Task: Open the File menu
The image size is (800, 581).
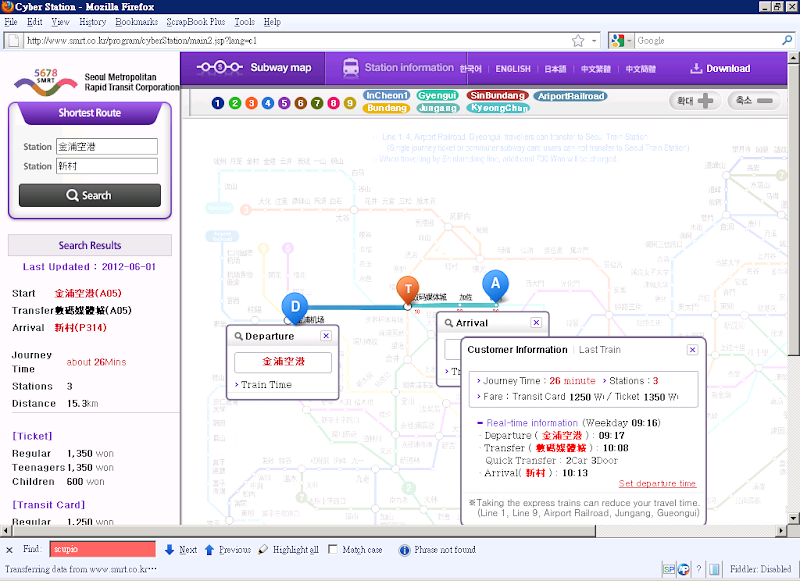Action: [11, 22]
